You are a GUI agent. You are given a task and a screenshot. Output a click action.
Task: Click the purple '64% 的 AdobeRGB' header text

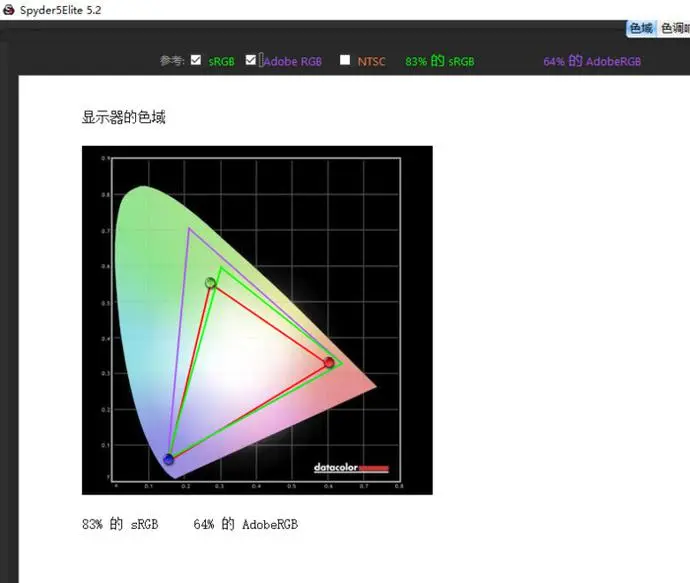tap(592, 61)
